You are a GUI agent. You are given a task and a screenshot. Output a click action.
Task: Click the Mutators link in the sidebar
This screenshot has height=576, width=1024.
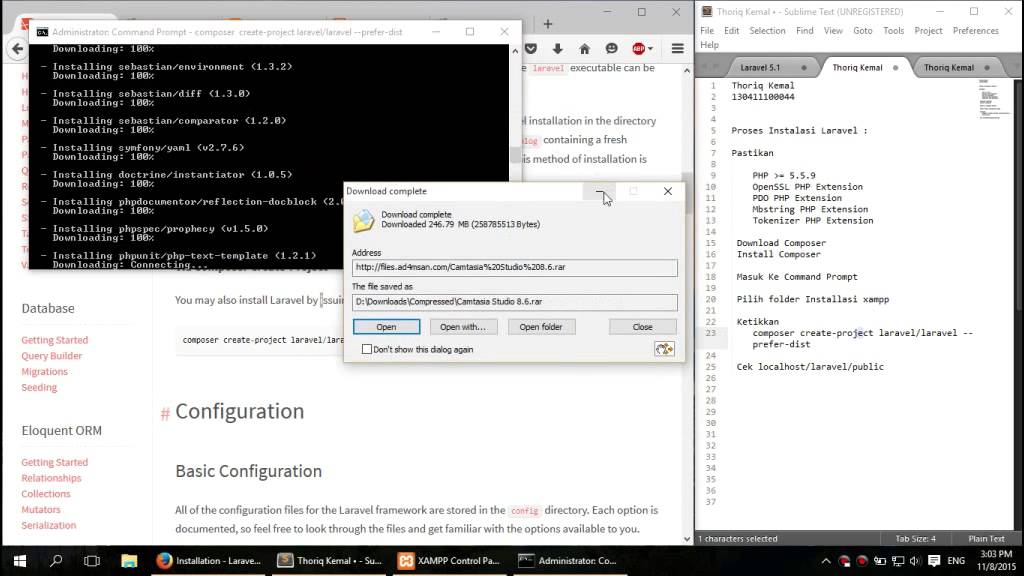40,509
